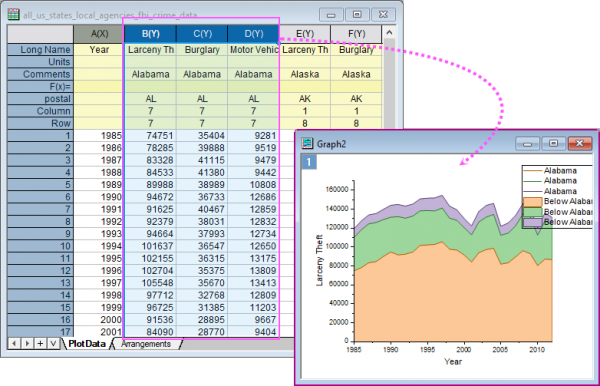Click cell with value 9281
The width and height of the screenshot is (600, 386).
pos(253,135)
